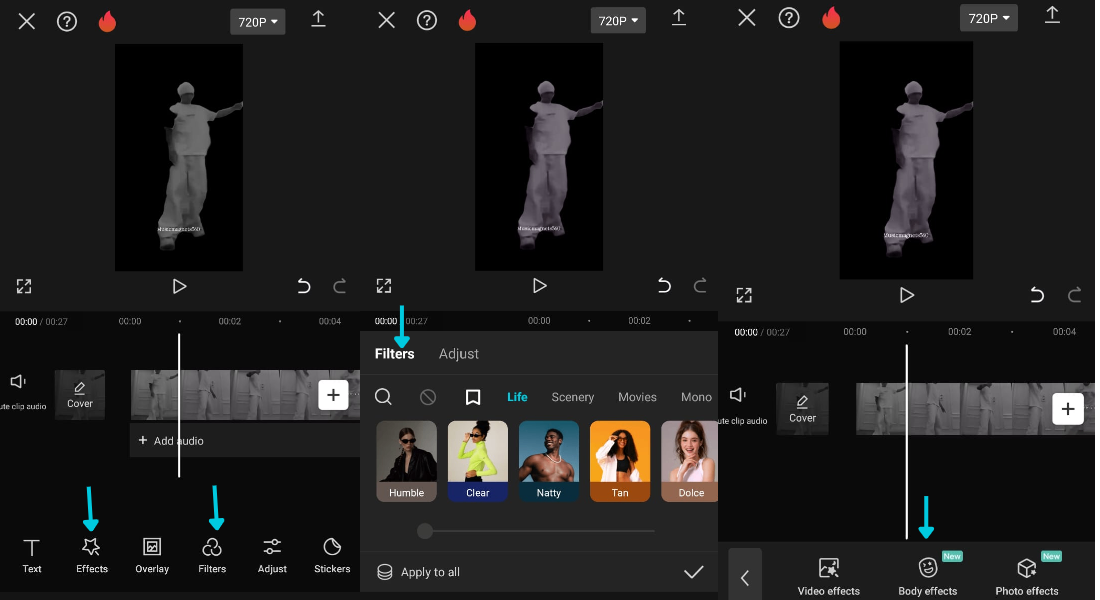Play the video in right panel
The height and width of the screenshot is (600, 1100).
[906, 295]
